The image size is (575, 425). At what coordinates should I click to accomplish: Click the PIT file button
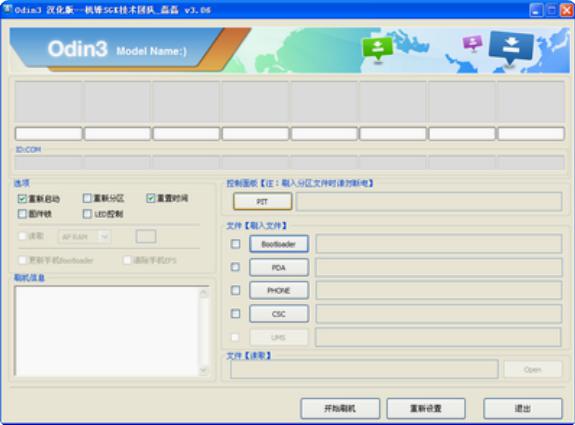coord(263,201)
